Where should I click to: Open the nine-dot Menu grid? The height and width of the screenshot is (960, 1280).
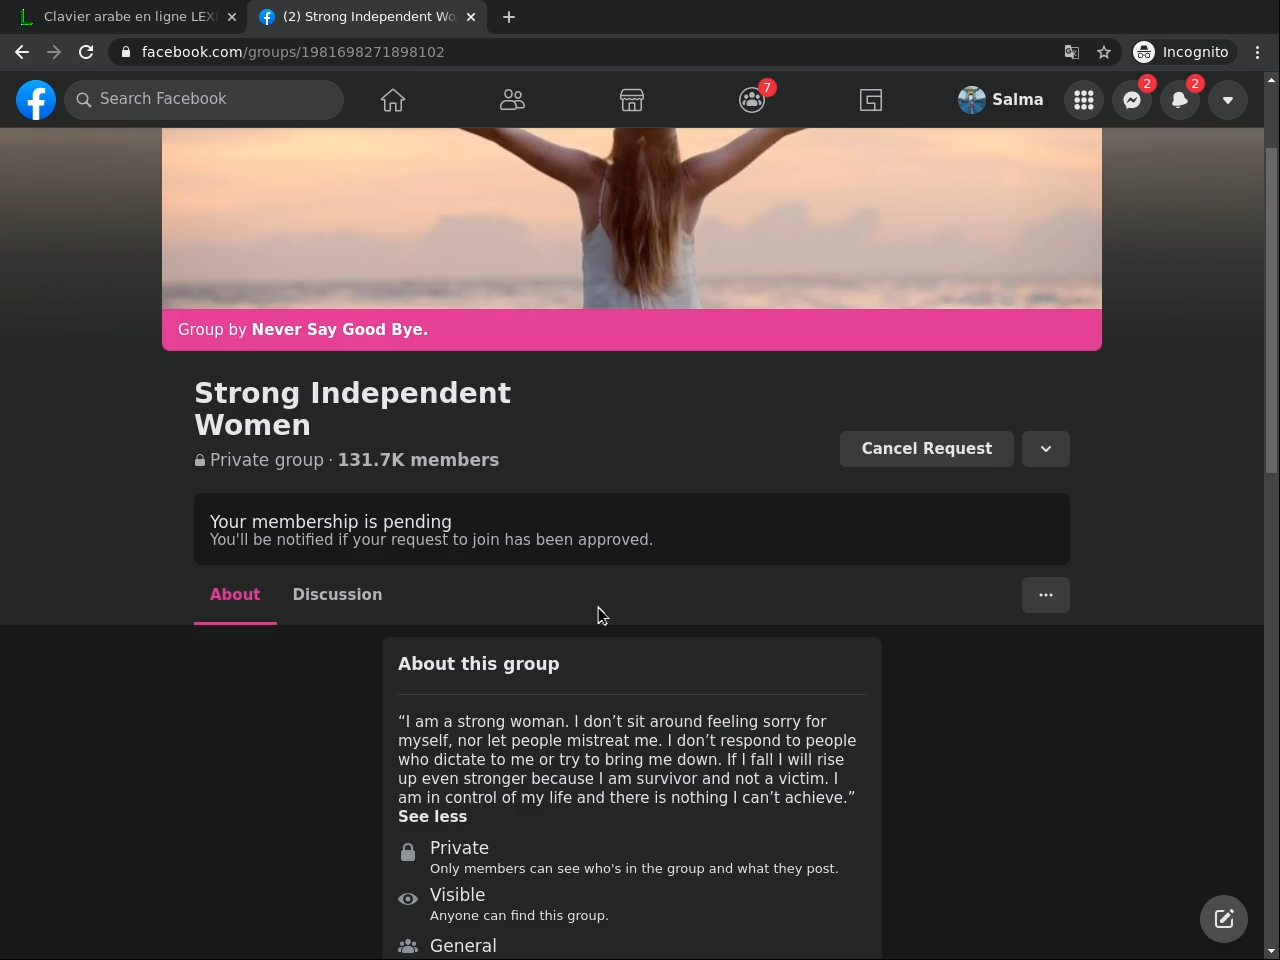coord(1084,100)
